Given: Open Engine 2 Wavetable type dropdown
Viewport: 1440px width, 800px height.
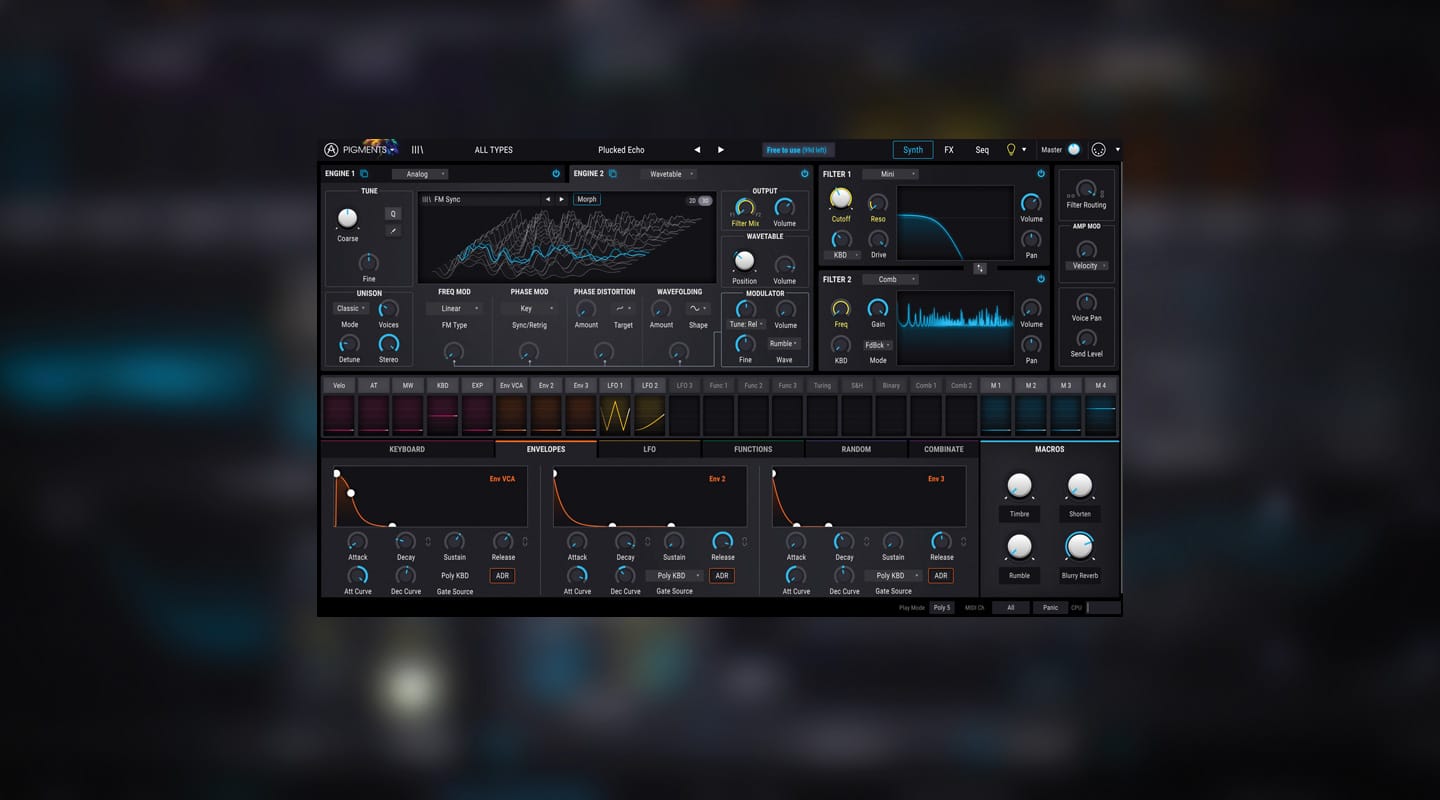Looking at the screenshot, I should tap(668, 174).
